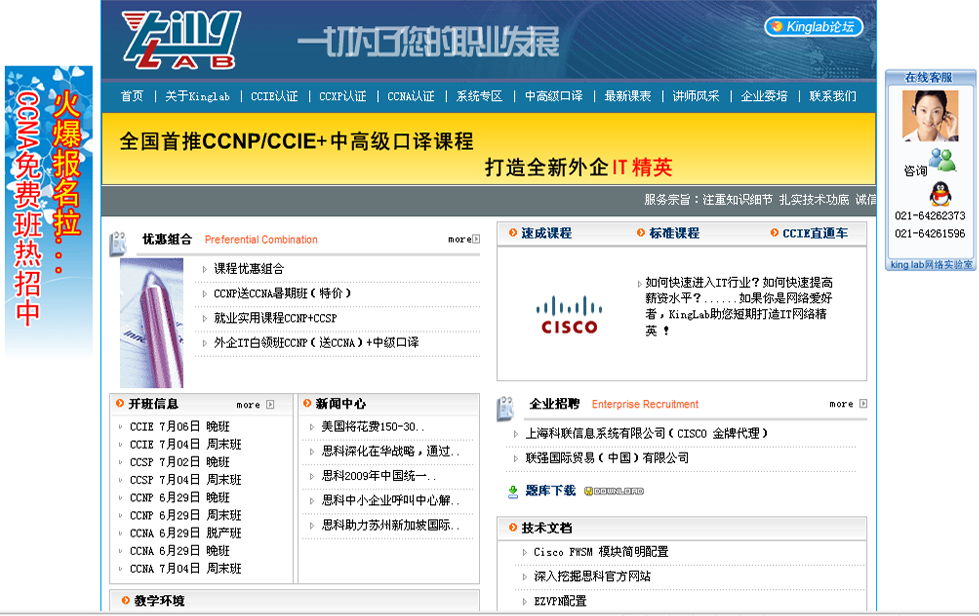Open CCNA 6月29日 脱产班 entry
This screenshot has width=979, height=616.
coord(185,533)
